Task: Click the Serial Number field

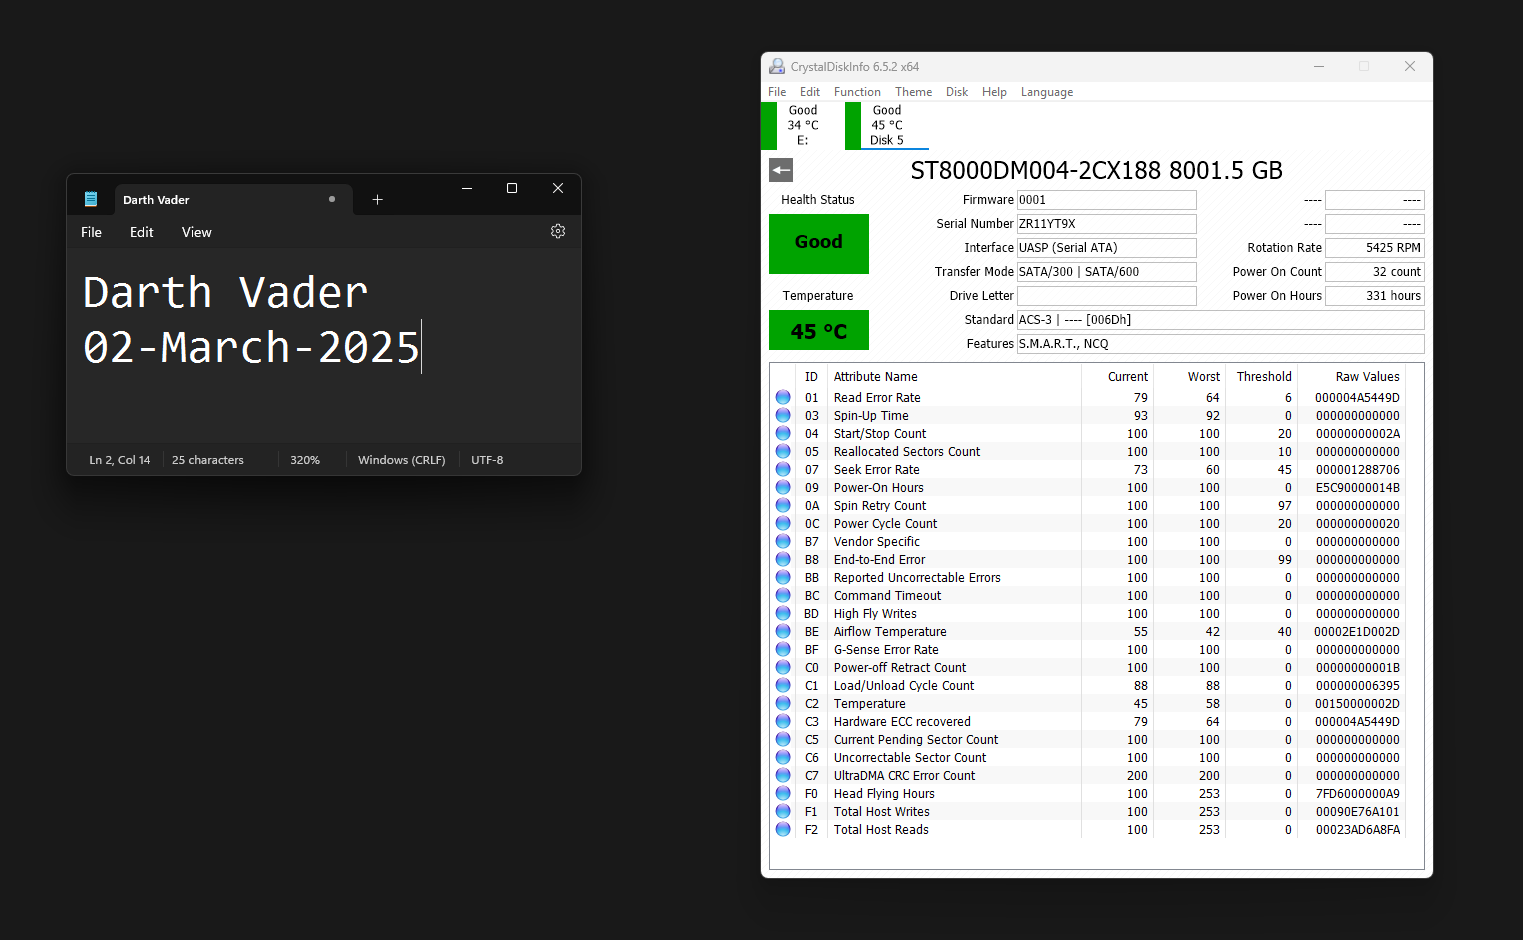Action: tap(1106, 224)
